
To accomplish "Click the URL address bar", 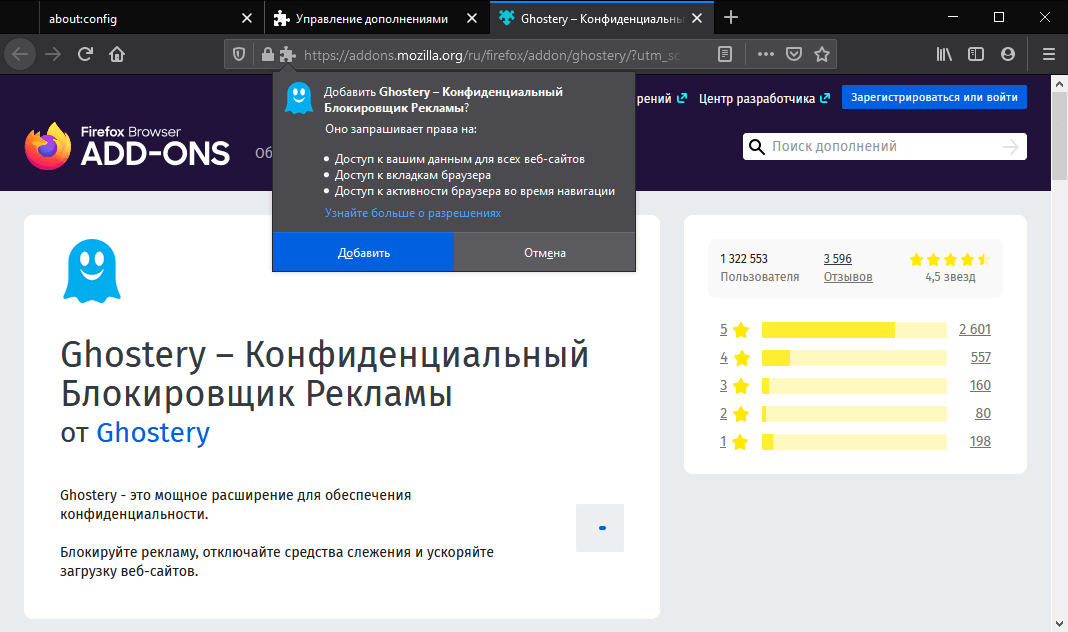I will click(x=492, y=54).
